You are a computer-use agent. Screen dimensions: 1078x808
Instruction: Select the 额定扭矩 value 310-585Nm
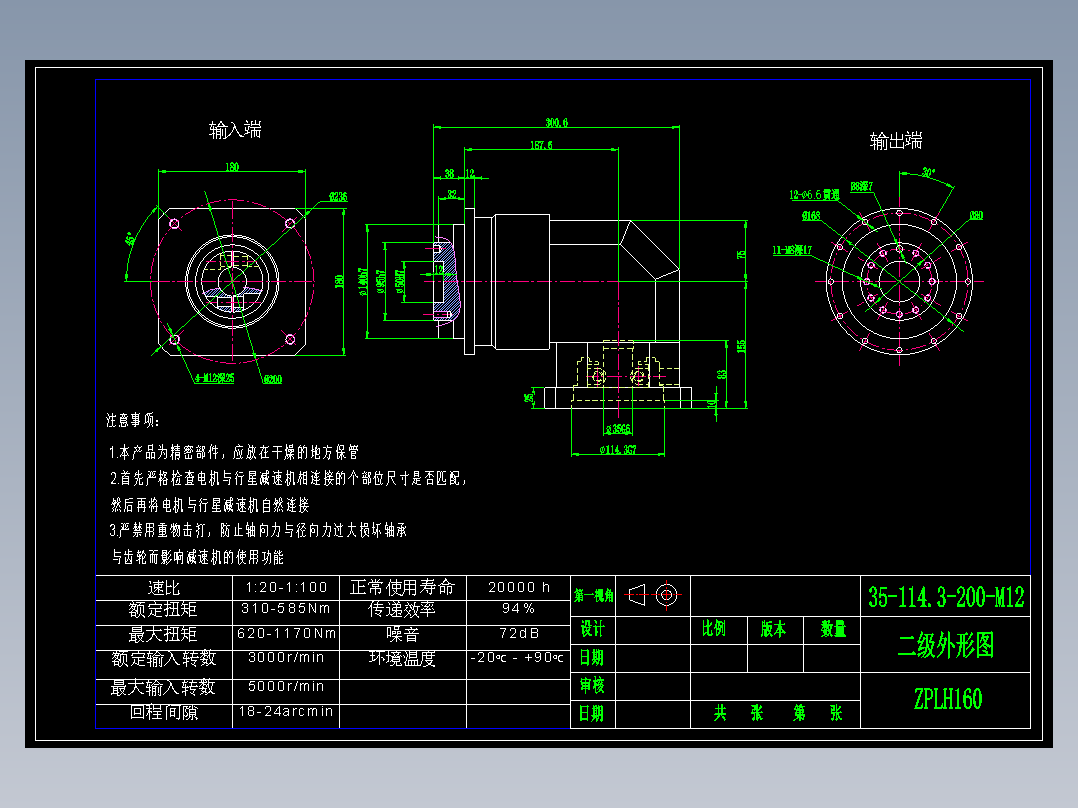286,608
